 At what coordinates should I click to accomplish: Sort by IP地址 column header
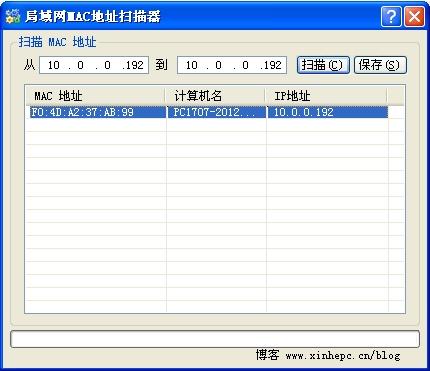point(326,96)
